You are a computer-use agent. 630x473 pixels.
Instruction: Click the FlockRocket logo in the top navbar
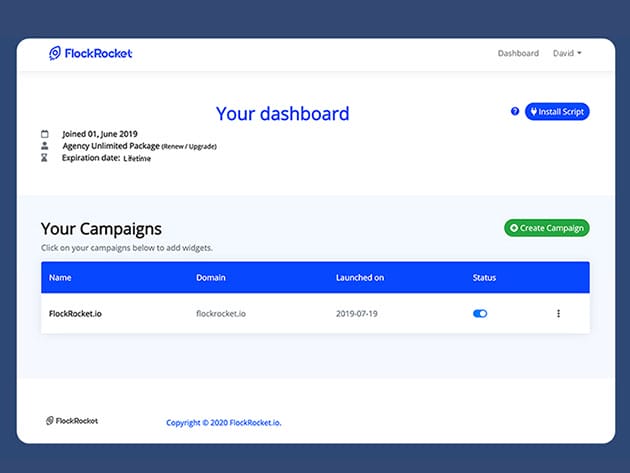click(90, 53)
